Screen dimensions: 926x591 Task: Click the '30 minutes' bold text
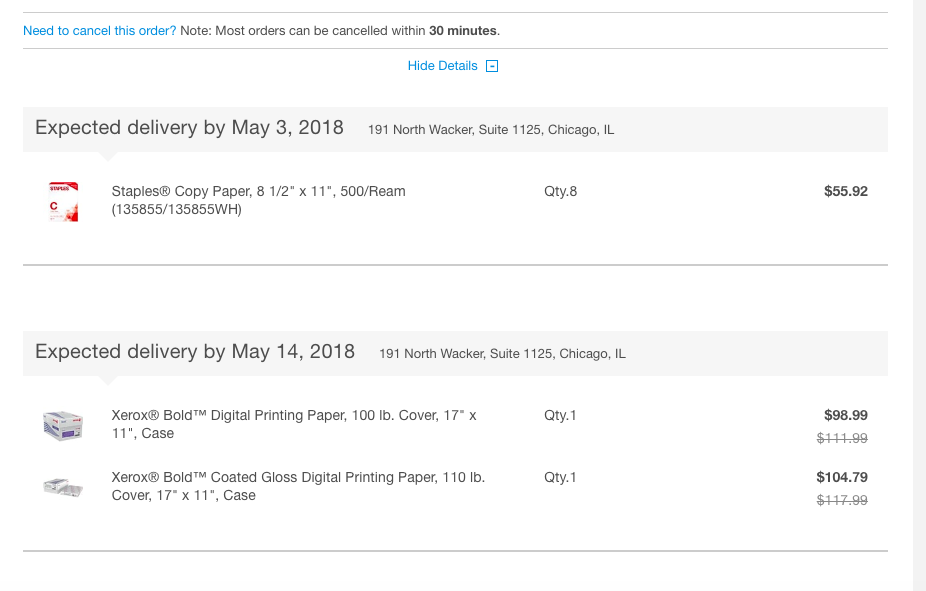point(462,31)
